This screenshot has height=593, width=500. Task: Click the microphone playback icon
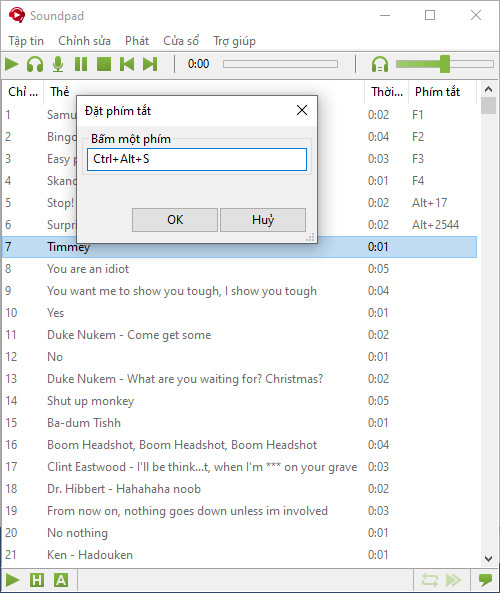click(x=58, y=64)
